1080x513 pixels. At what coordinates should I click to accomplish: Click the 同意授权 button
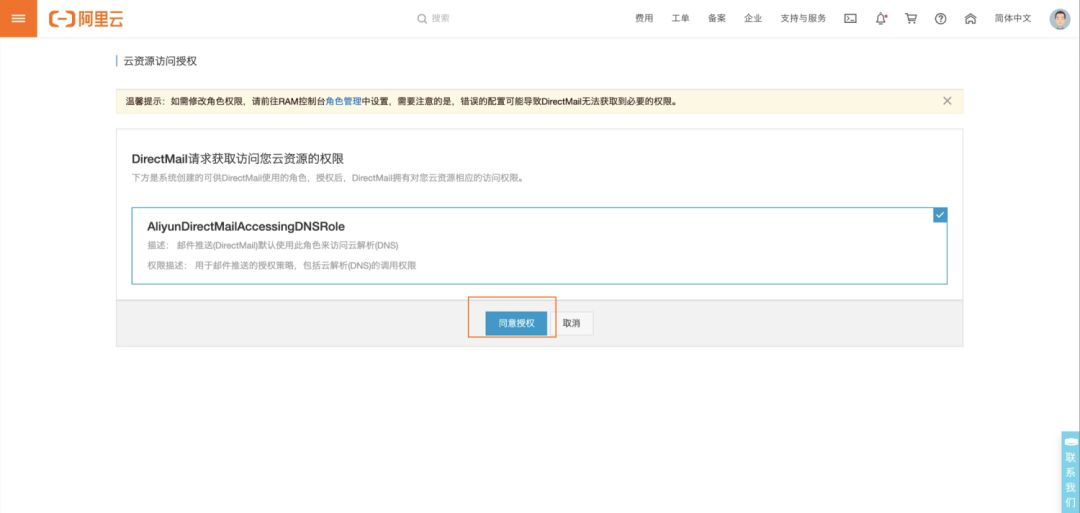[x=516, y=323]
